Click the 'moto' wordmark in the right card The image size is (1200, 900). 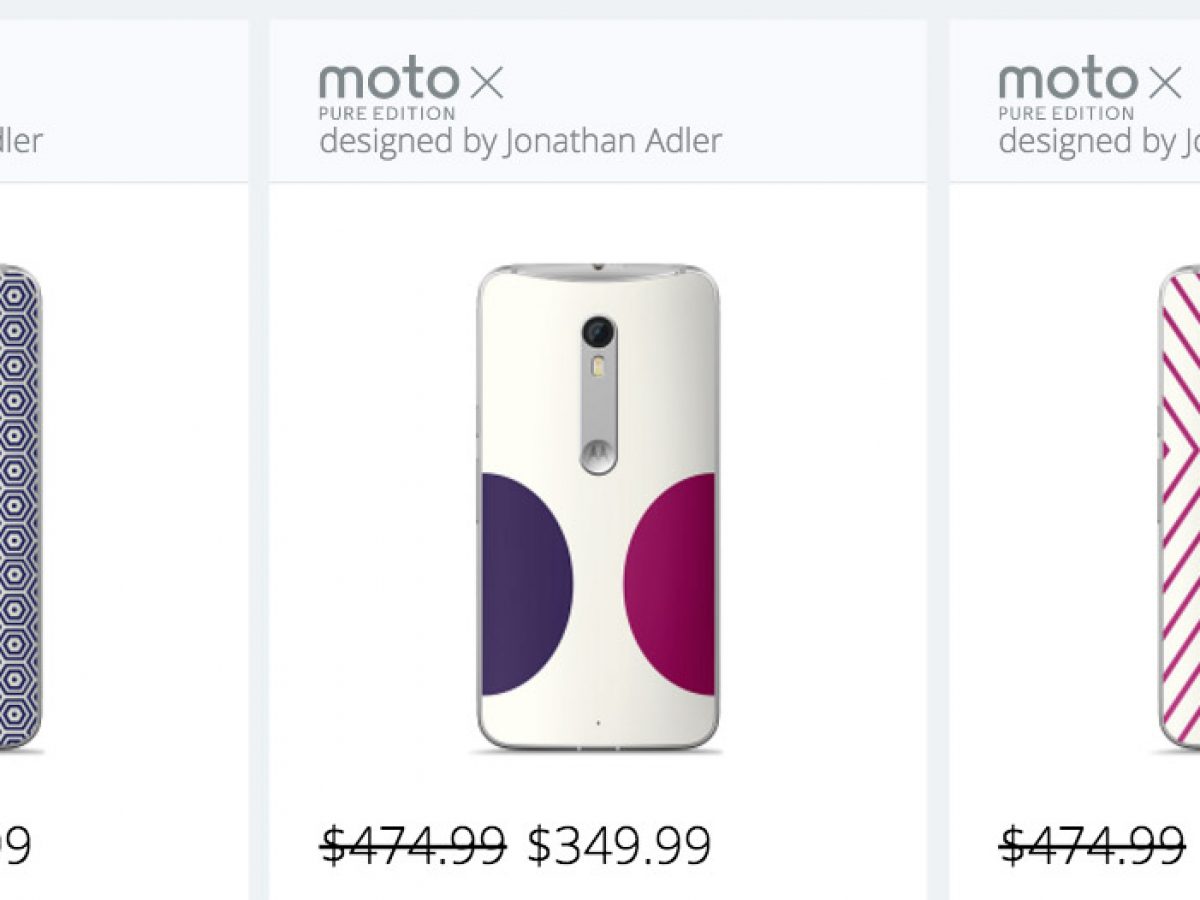(x=1066, y=81)
